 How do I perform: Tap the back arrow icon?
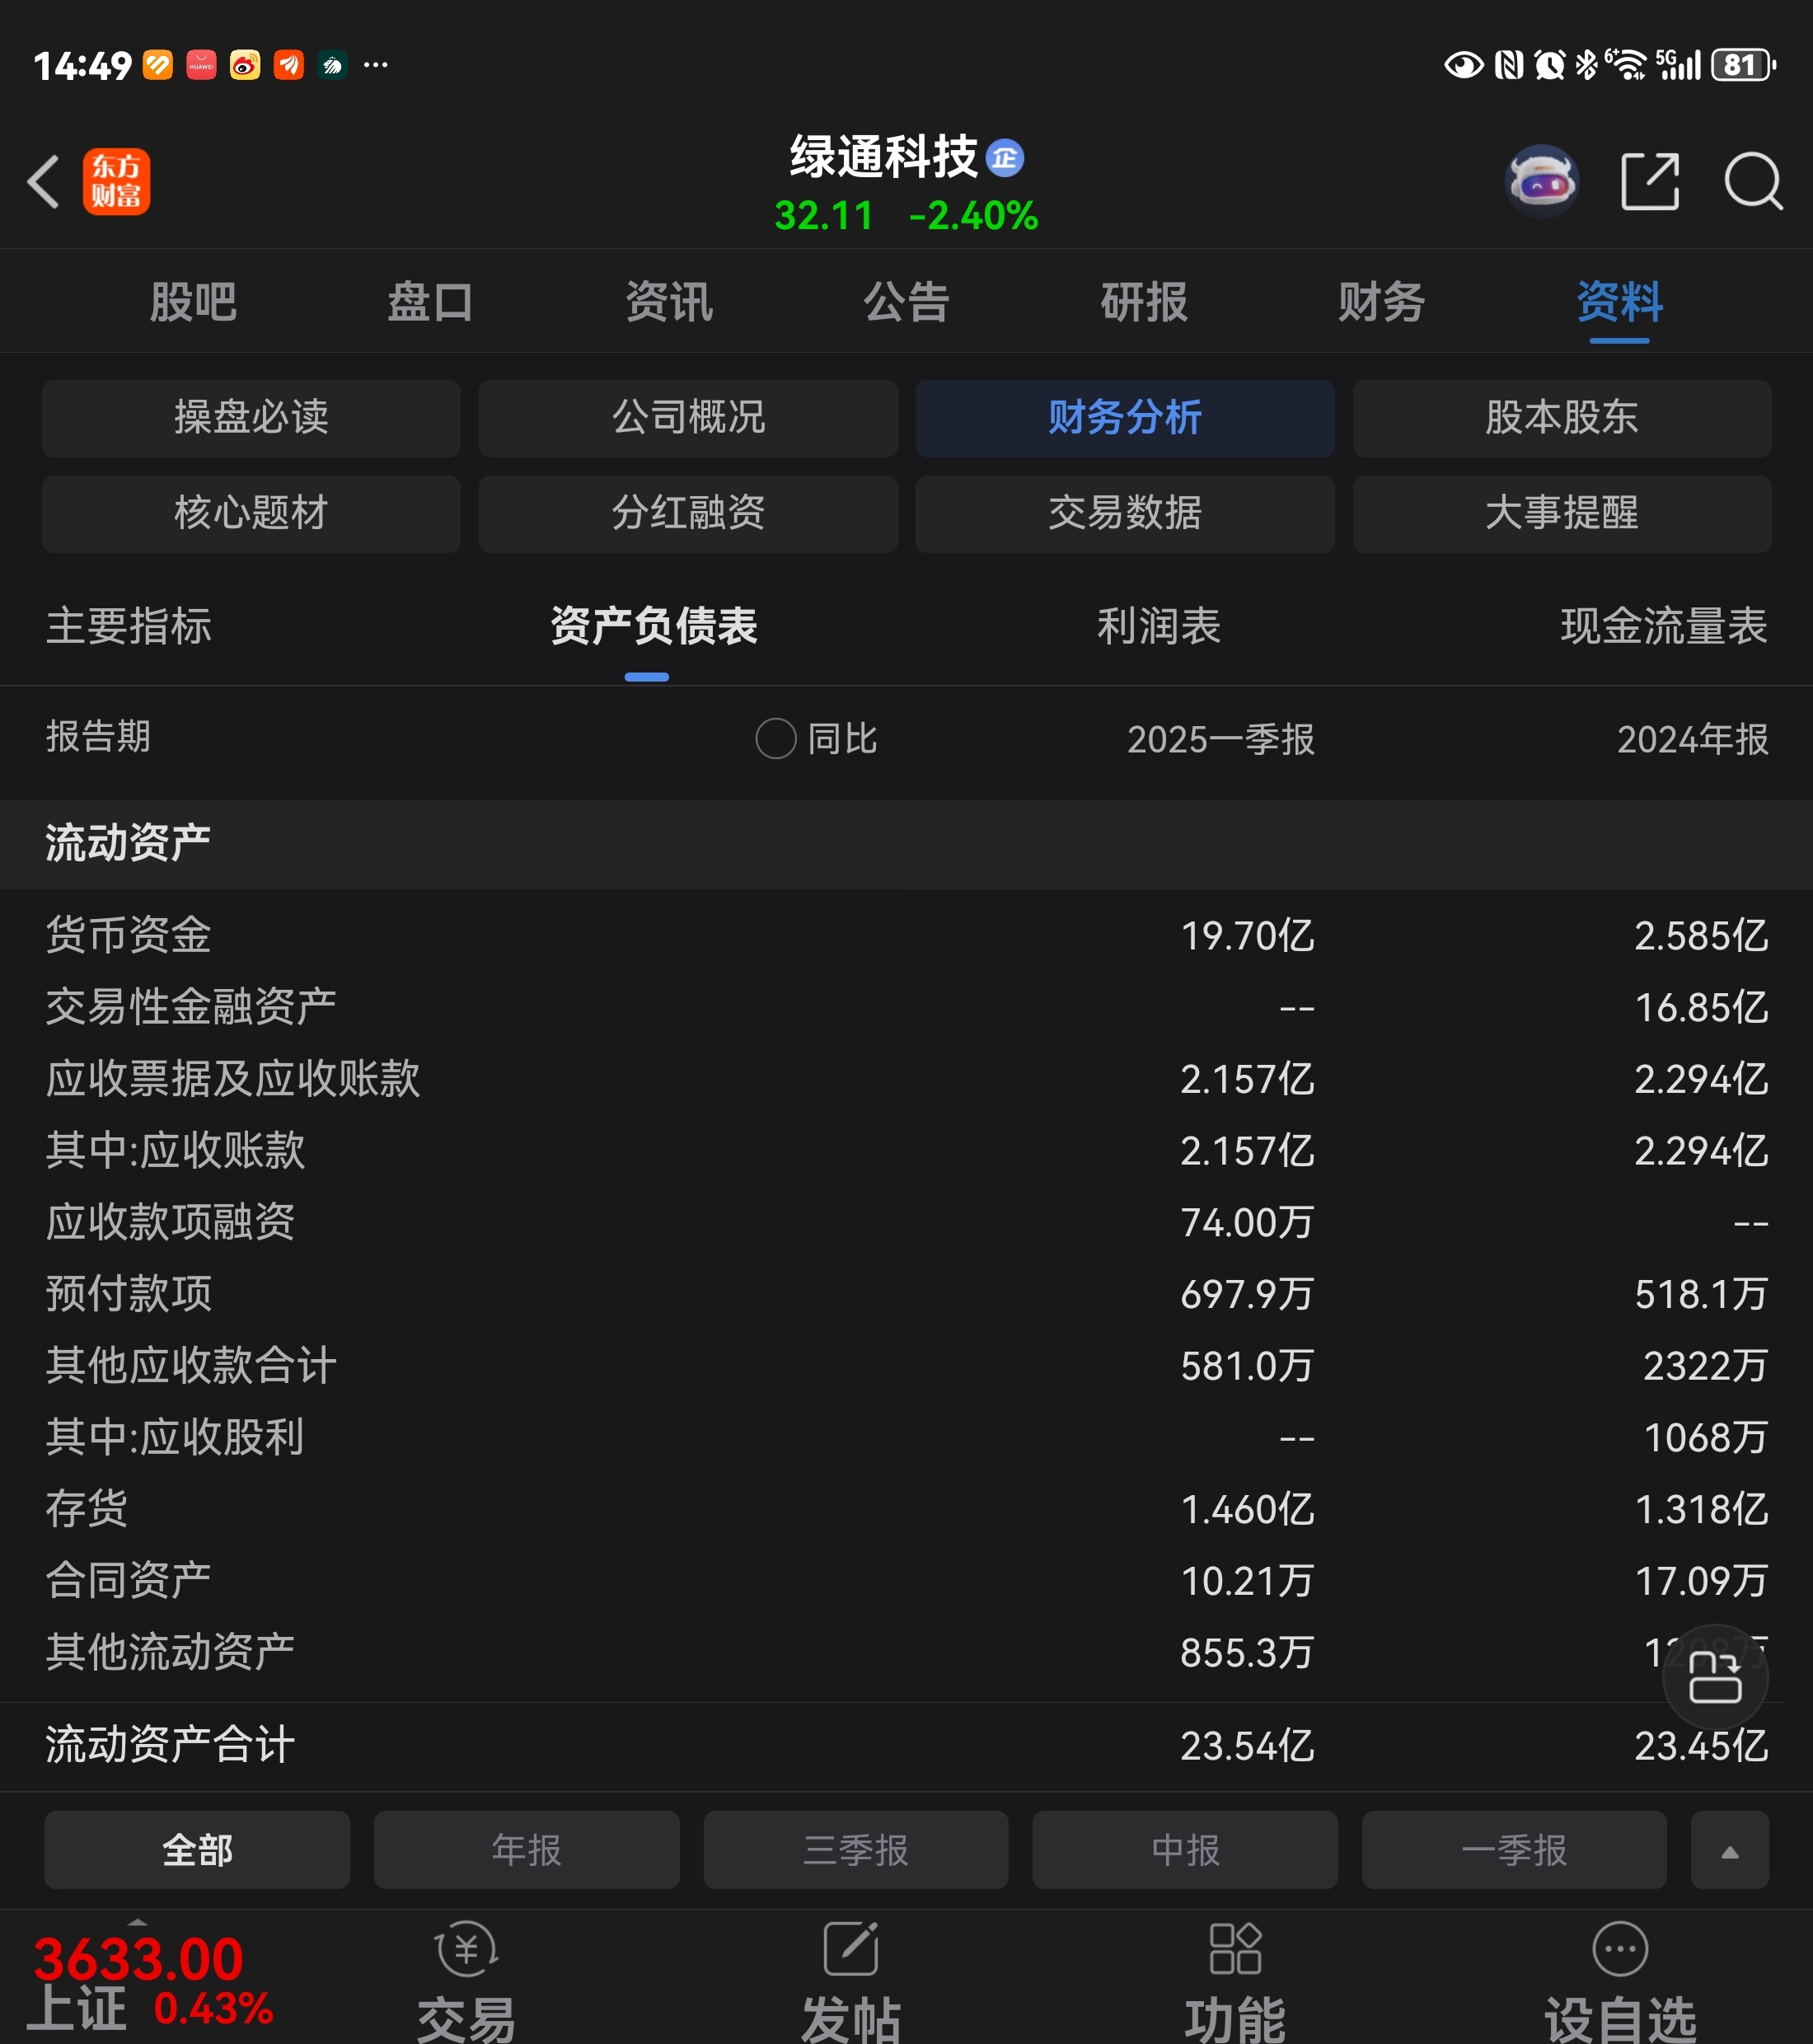44,181
